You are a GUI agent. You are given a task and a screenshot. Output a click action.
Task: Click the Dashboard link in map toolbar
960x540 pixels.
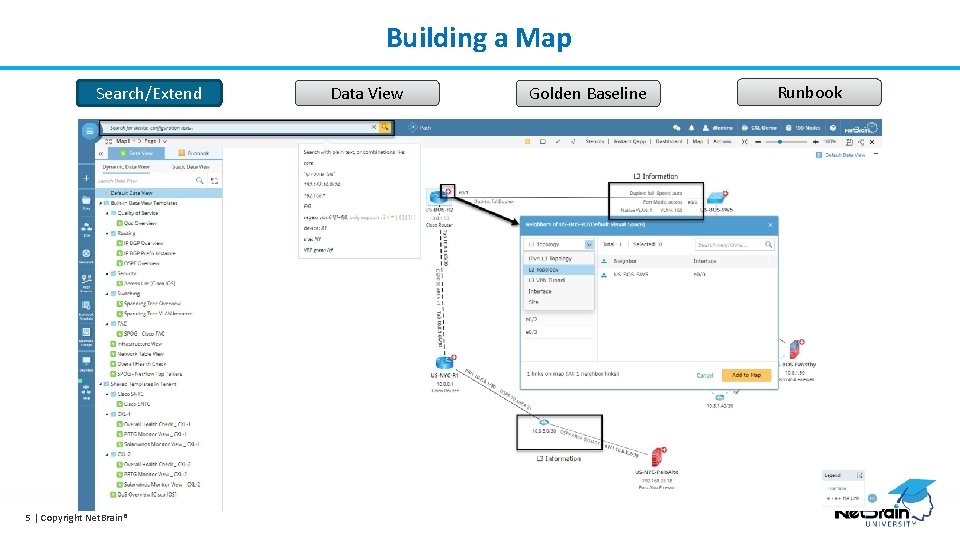tap(669, 141)
